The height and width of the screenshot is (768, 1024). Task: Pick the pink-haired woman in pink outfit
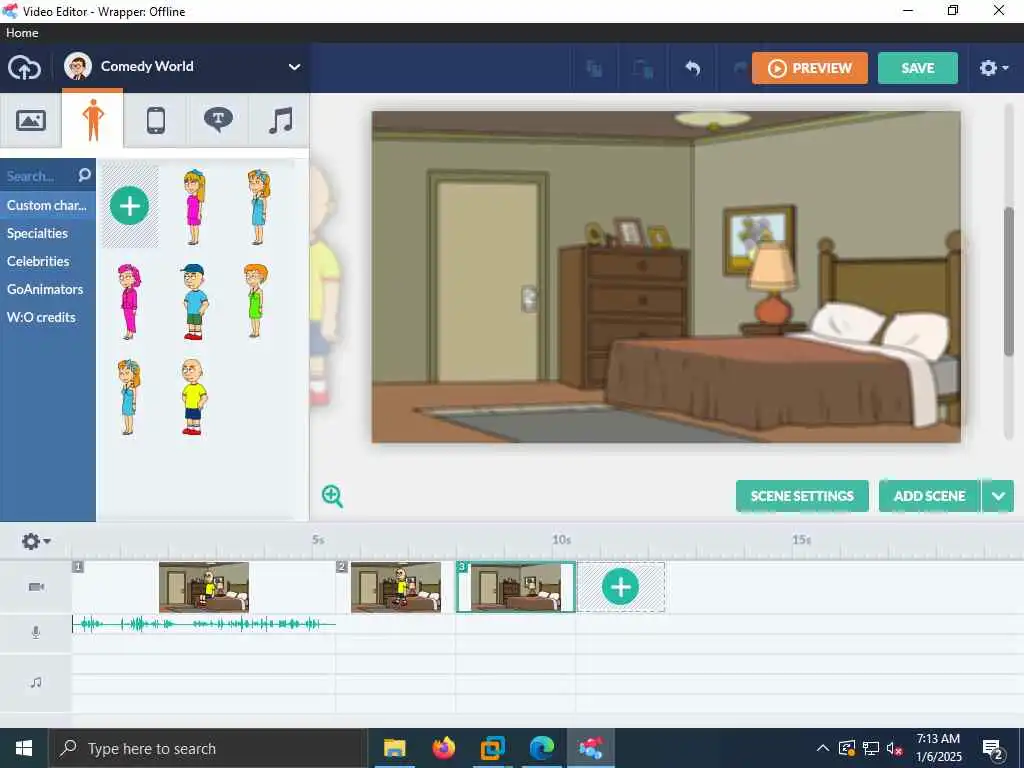pos(129,302)
